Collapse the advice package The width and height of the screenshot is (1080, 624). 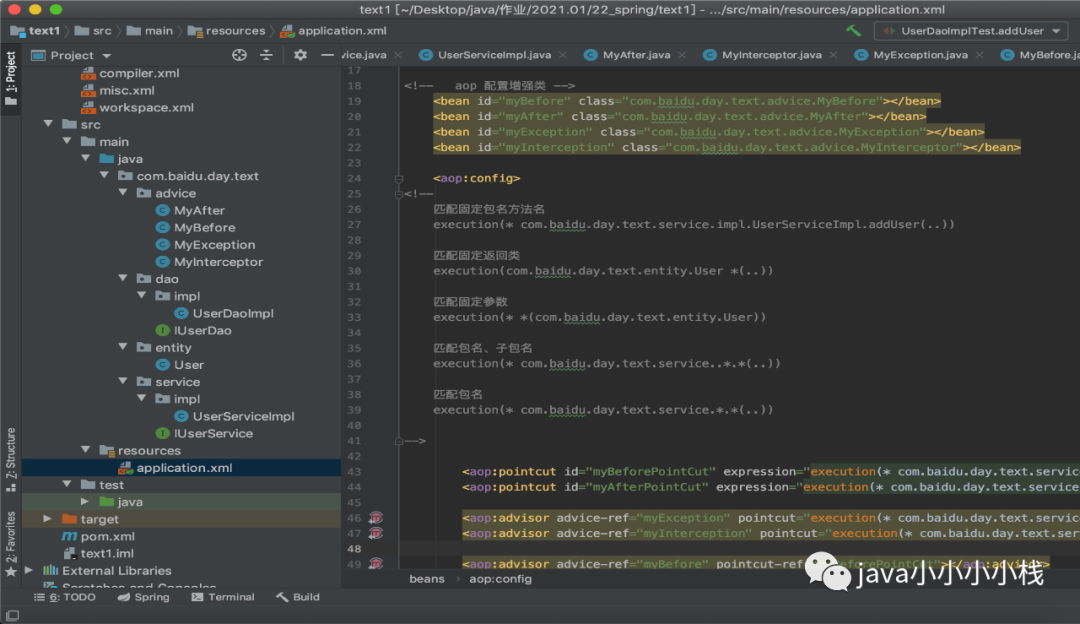[x=123, y=193]
